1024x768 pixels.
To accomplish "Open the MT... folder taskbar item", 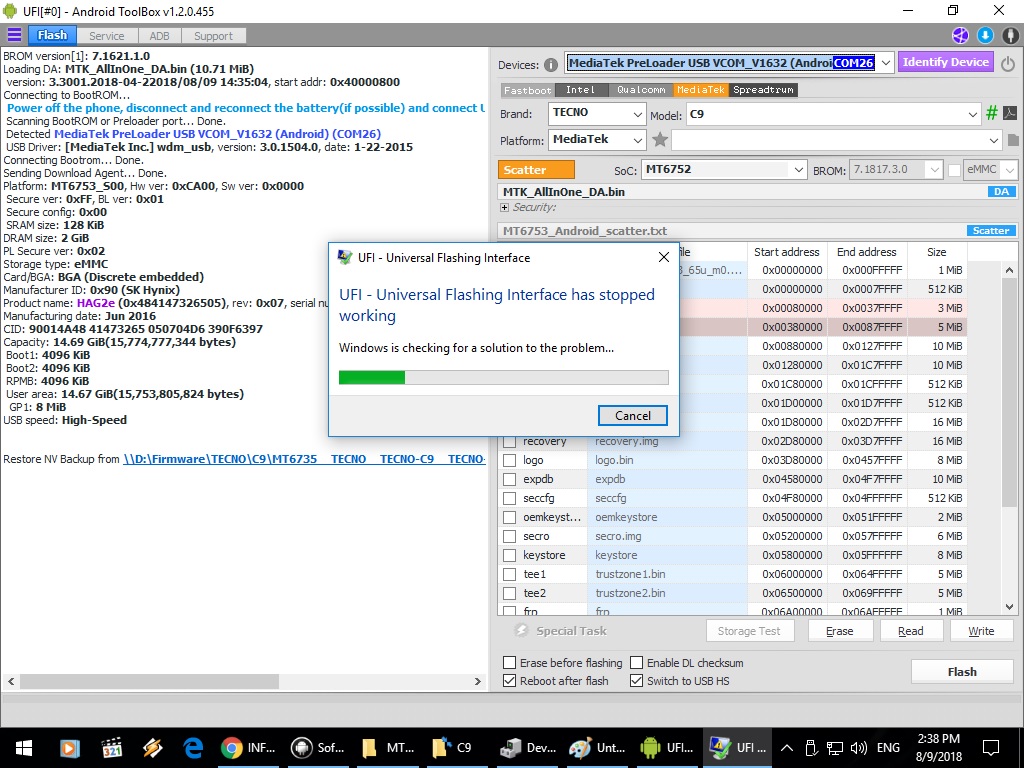I will (388, 747).
